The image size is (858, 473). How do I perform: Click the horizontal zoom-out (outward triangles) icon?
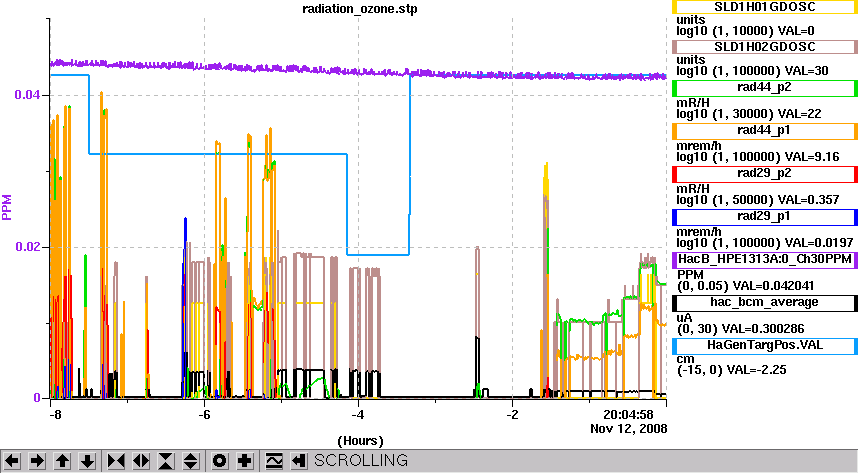coord(141,461)
